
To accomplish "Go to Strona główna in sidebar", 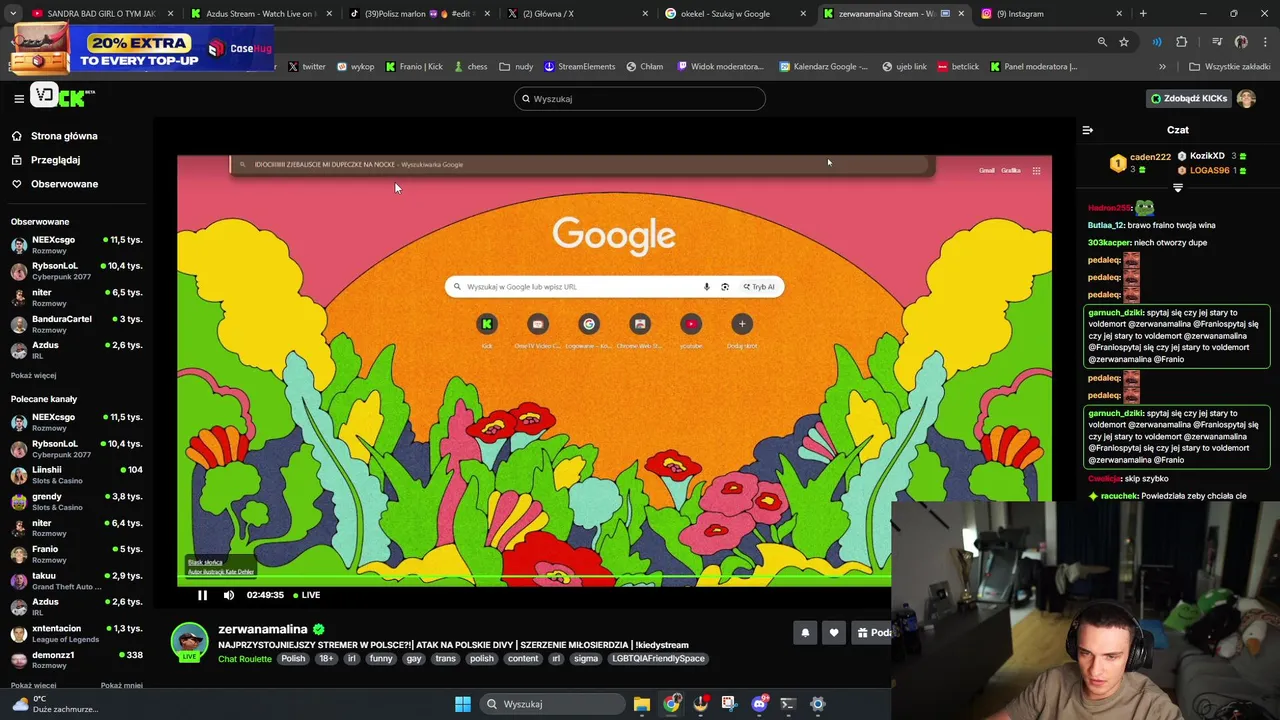I will pos(64,136).
